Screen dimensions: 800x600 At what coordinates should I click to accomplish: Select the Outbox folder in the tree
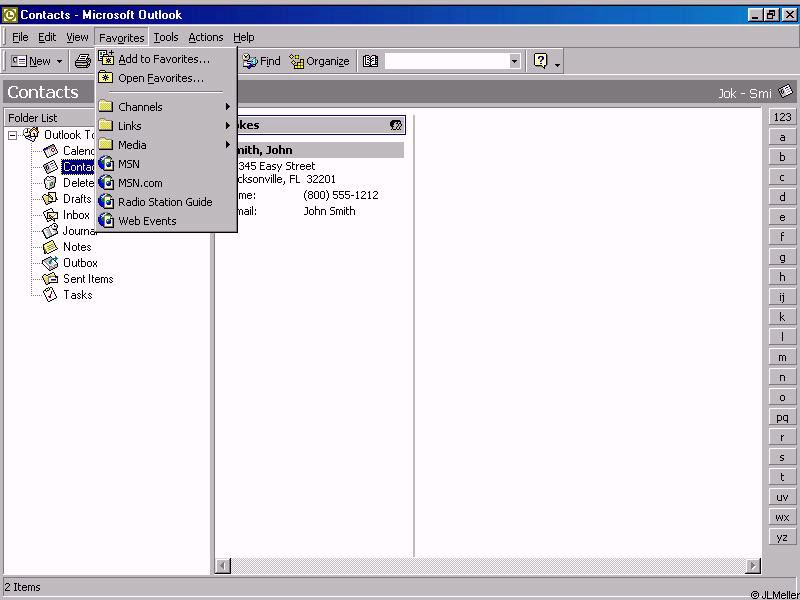pyautogui.click(x=80, y=263)
